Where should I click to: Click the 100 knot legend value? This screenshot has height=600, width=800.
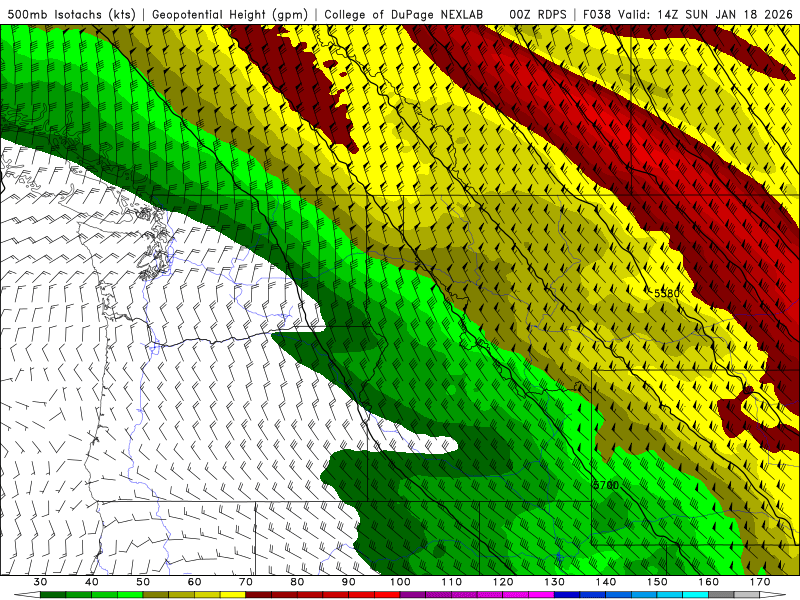(401, 582)
